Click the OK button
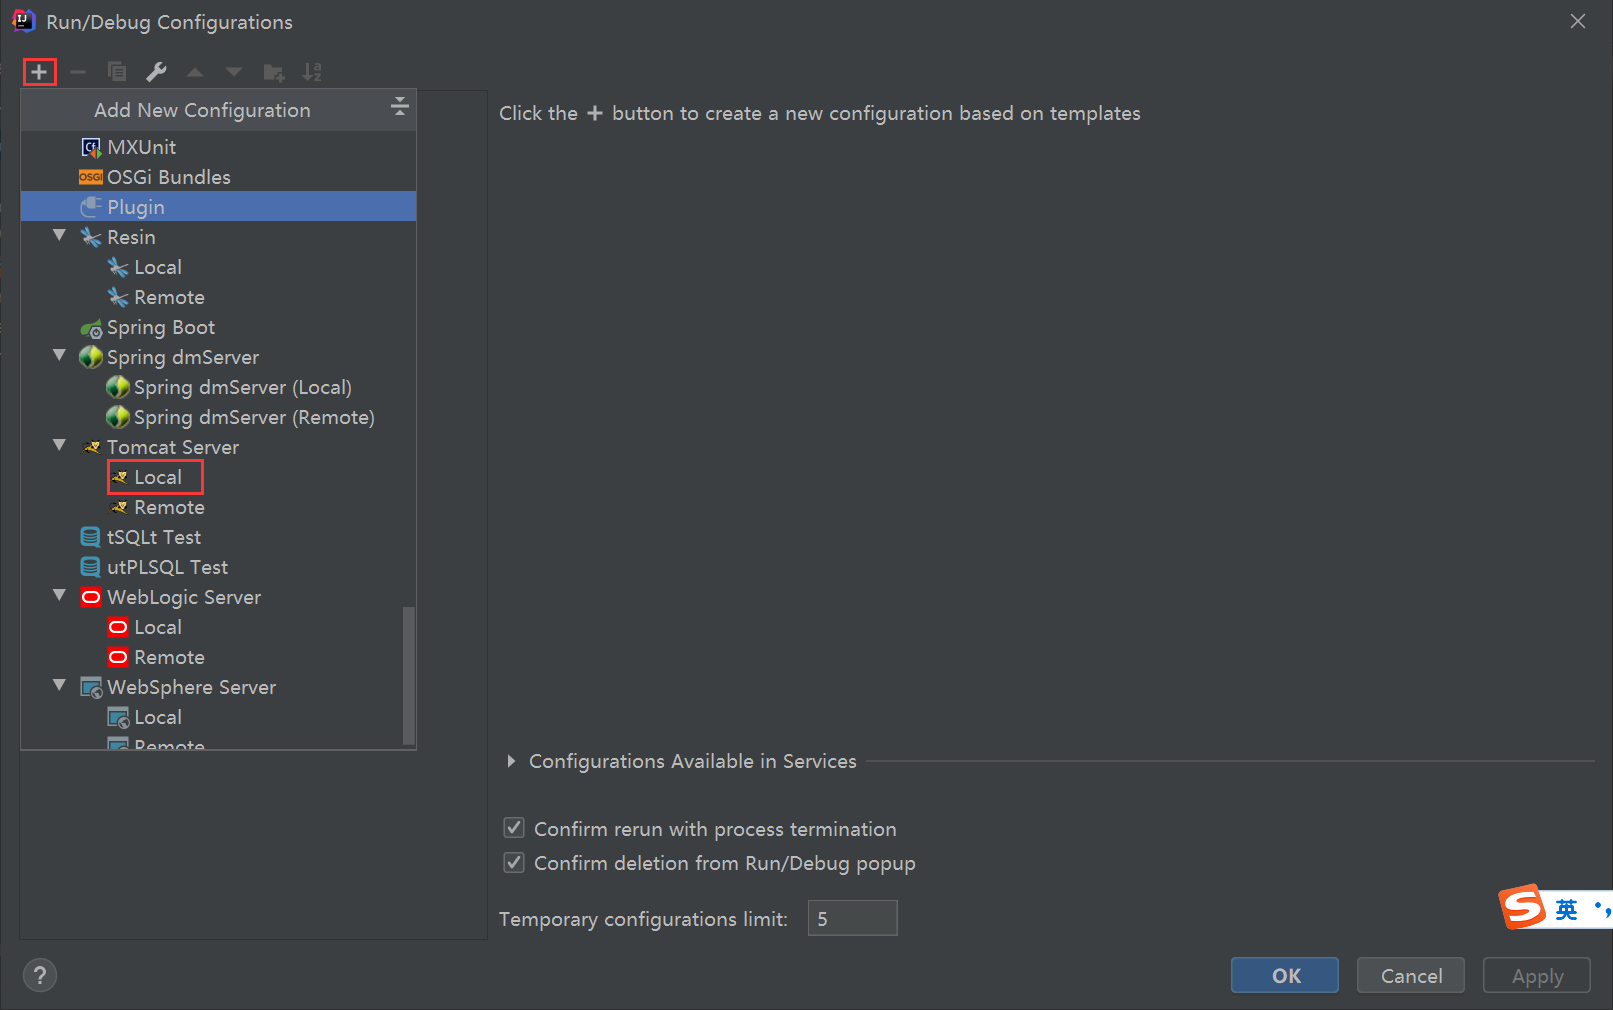 [1285, 975]
